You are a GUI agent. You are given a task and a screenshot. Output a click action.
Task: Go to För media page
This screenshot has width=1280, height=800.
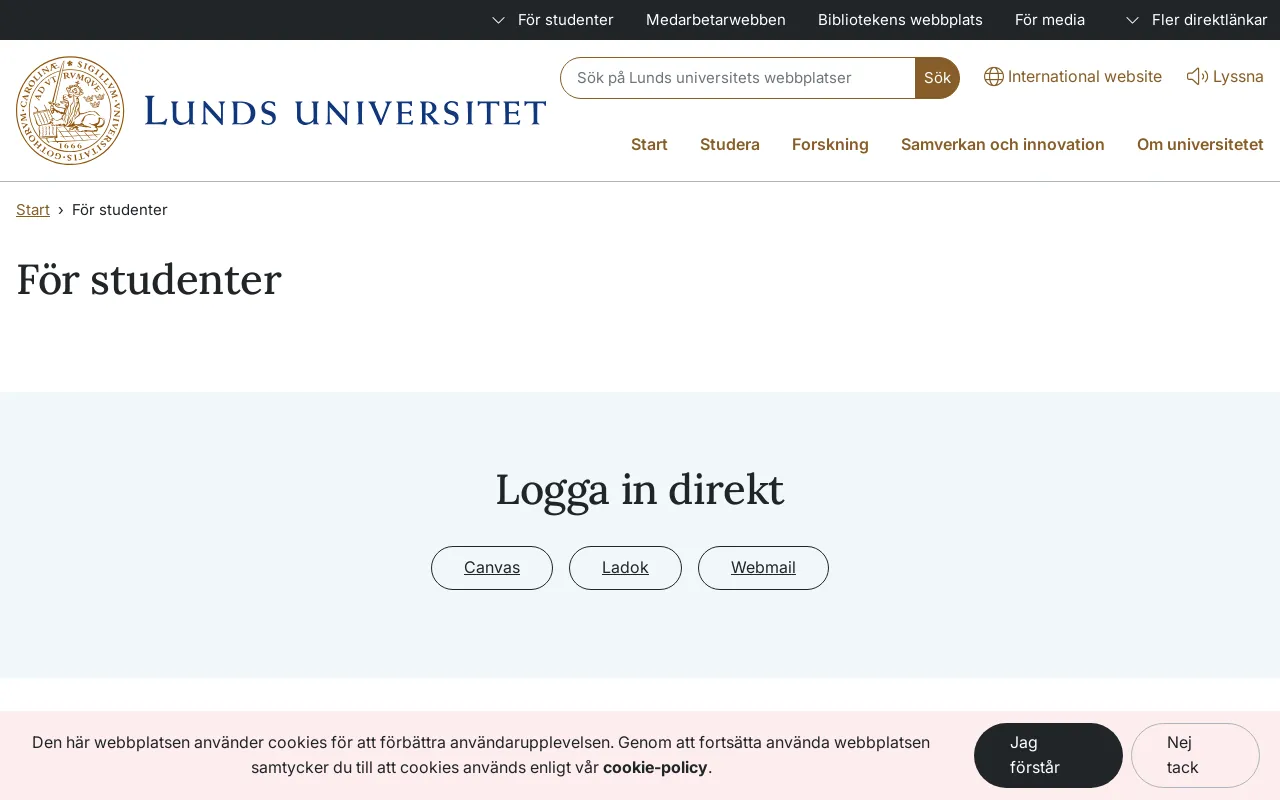1050,20
